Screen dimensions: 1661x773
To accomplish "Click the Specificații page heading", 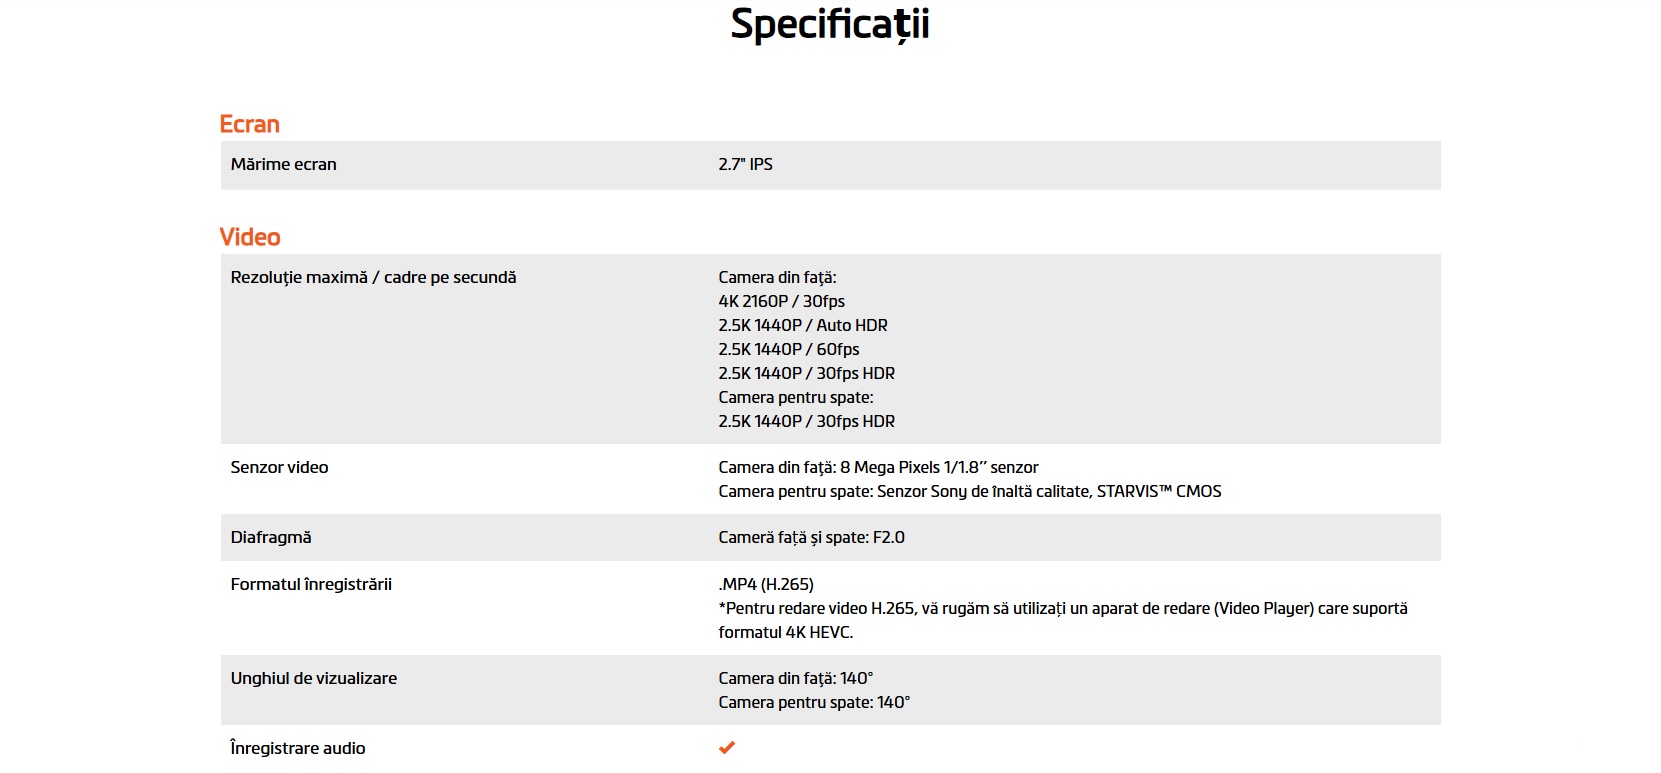I will pos(830,25).
